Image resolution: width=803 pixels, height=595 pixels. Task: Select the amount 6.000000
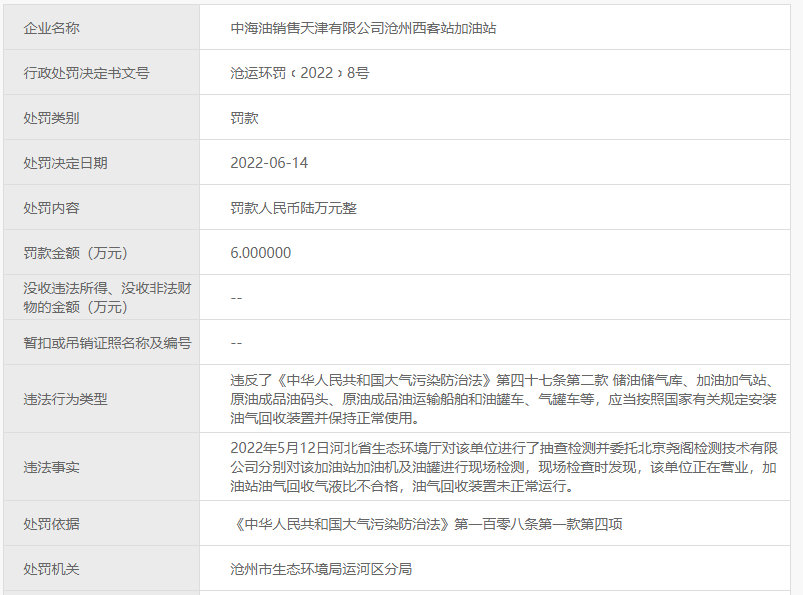coord(261,253)
